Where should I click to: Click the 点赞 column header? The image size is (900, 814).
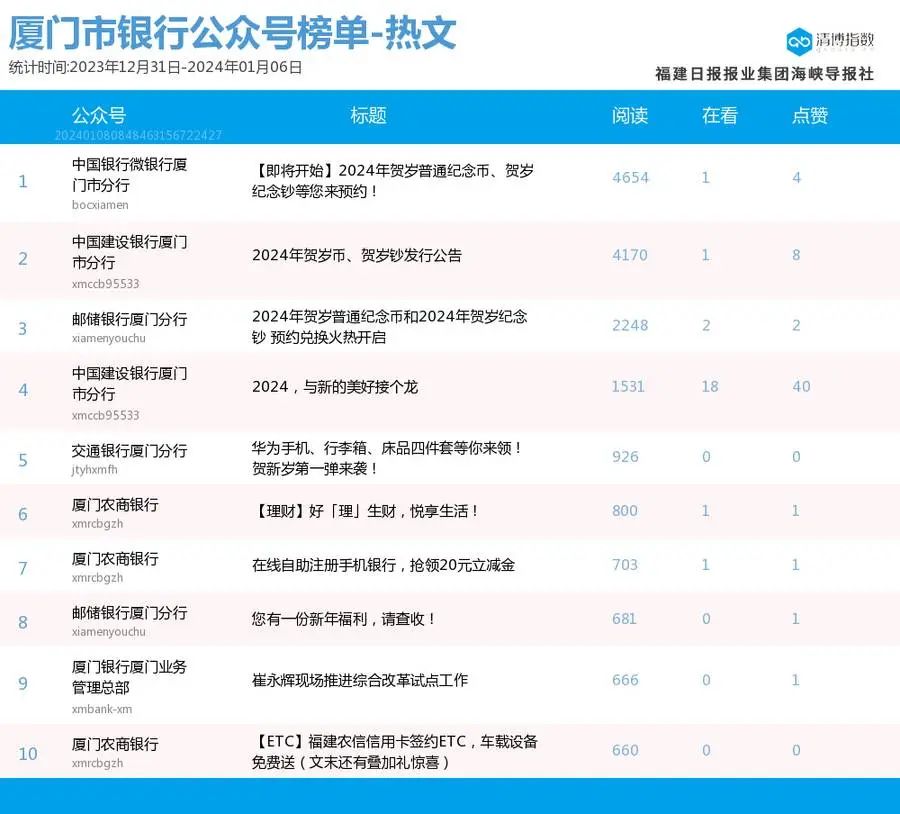coord(809,115)
